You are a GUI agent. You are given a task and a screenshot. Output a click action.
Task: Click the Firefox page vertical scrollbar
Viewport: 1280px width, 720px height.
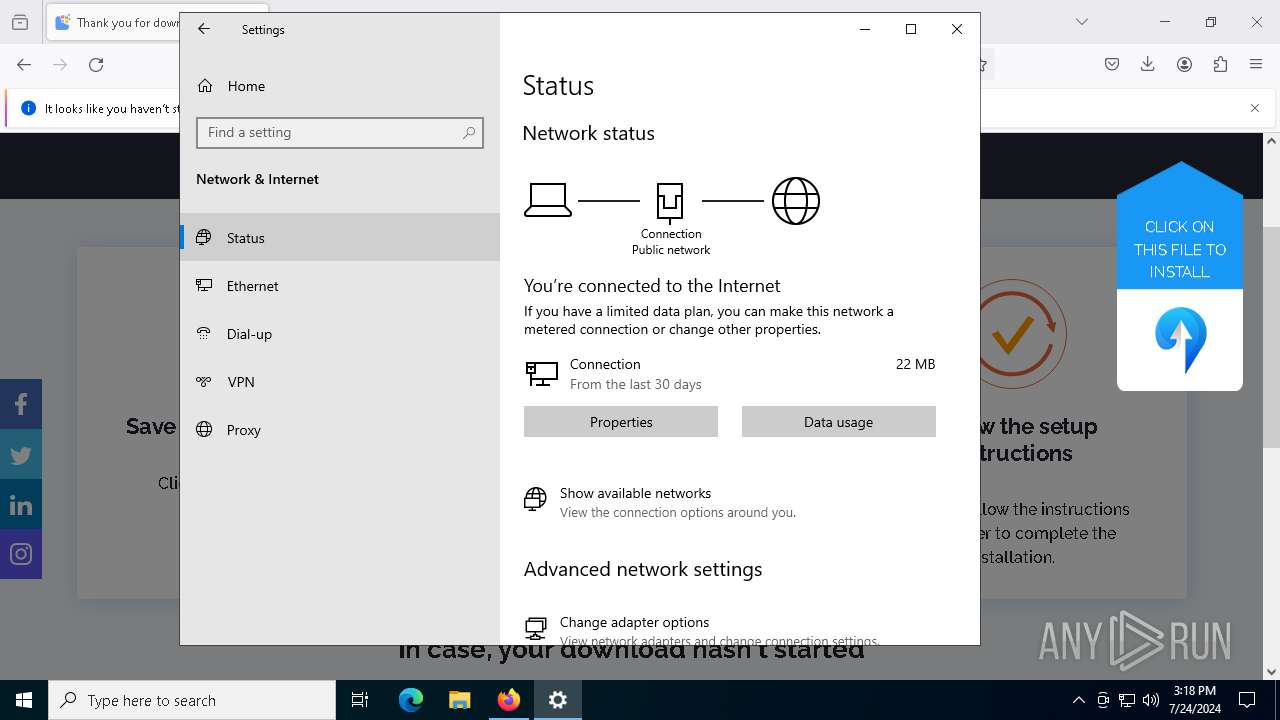pyautogui.click(x=1272, y=404)
